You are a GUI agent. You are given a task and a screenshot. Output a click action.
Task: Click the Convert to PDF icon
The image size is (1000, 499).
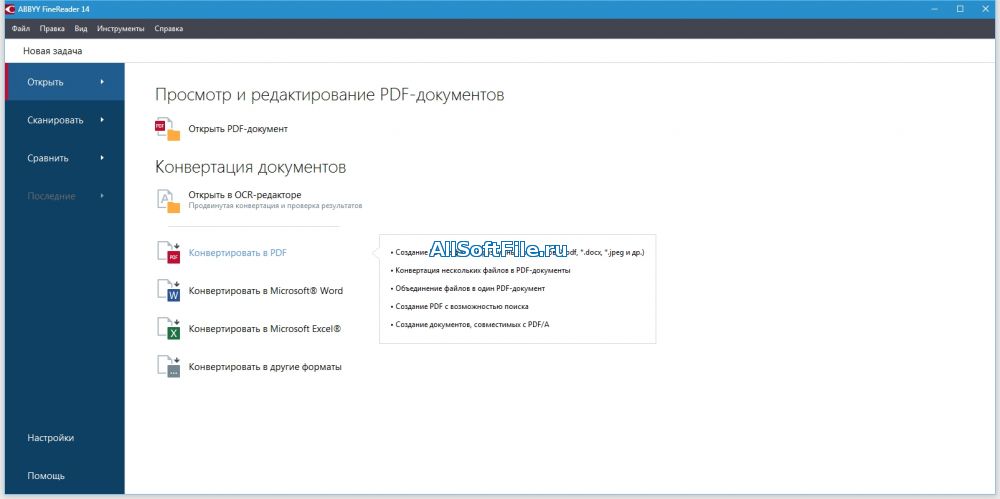coord(168,253)
